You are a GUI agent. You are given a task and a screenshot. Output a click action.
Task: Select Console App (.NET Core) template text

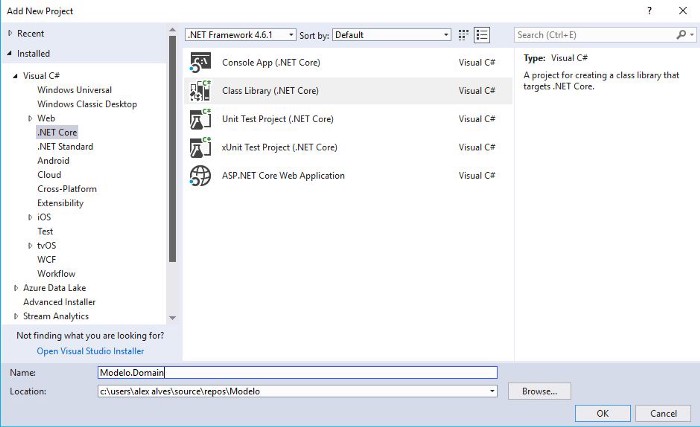point(271,63)
